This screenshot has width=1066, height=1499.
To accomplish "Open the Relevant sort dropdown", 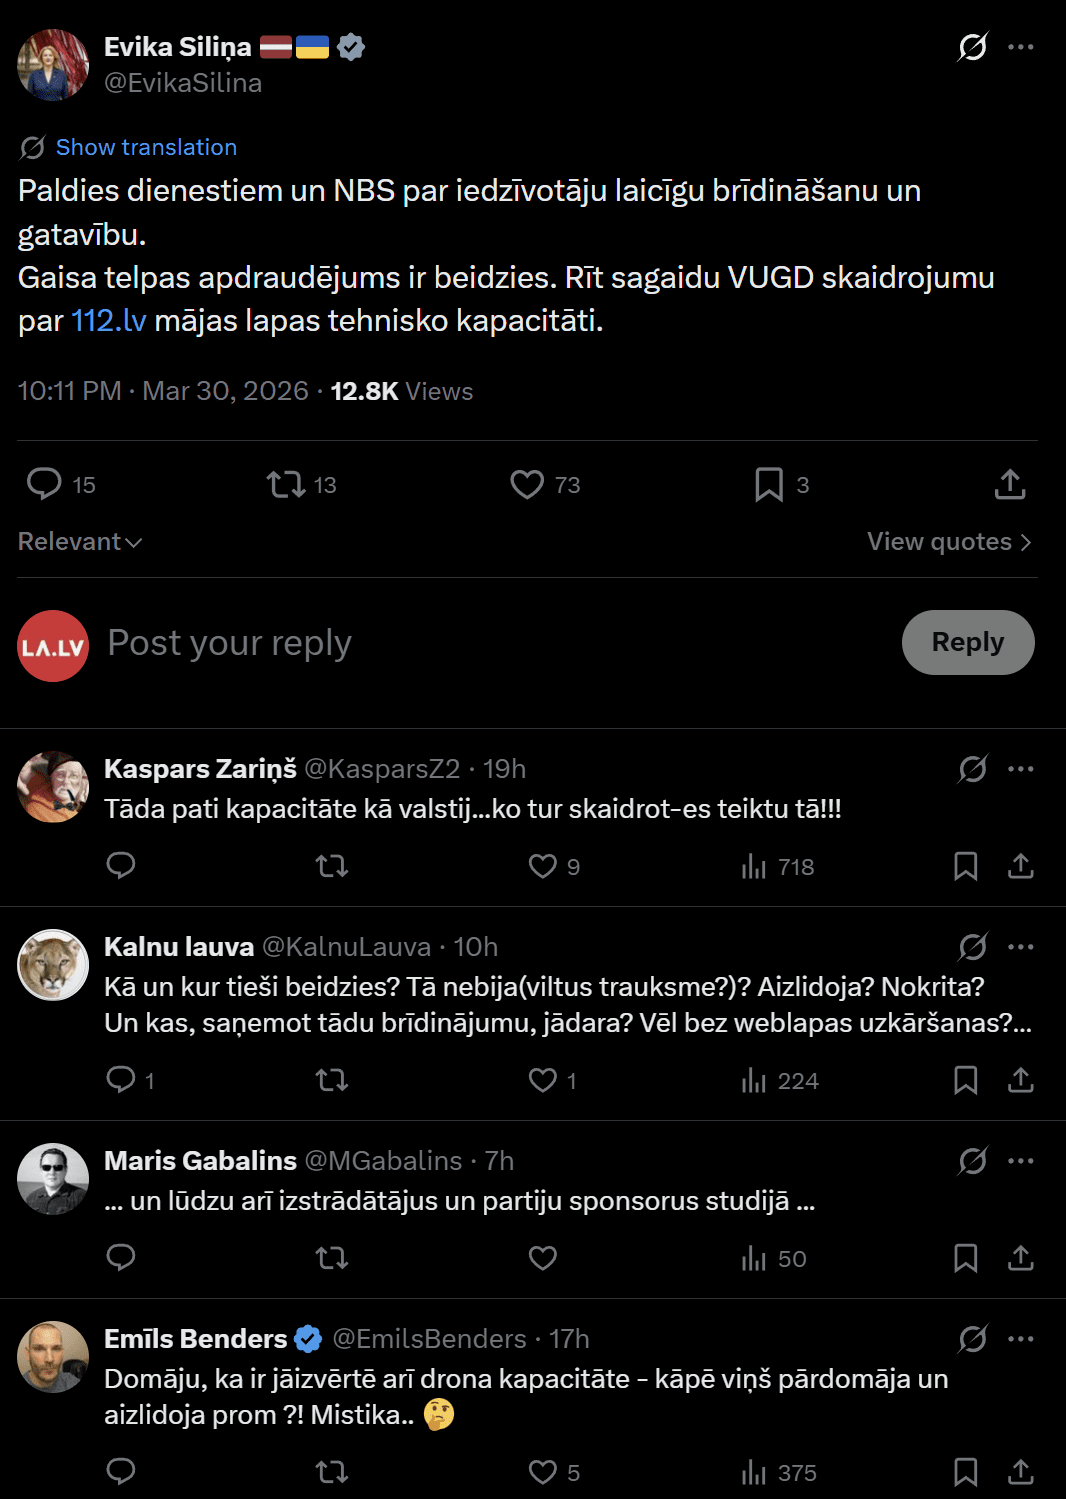I will coord(80,542).
